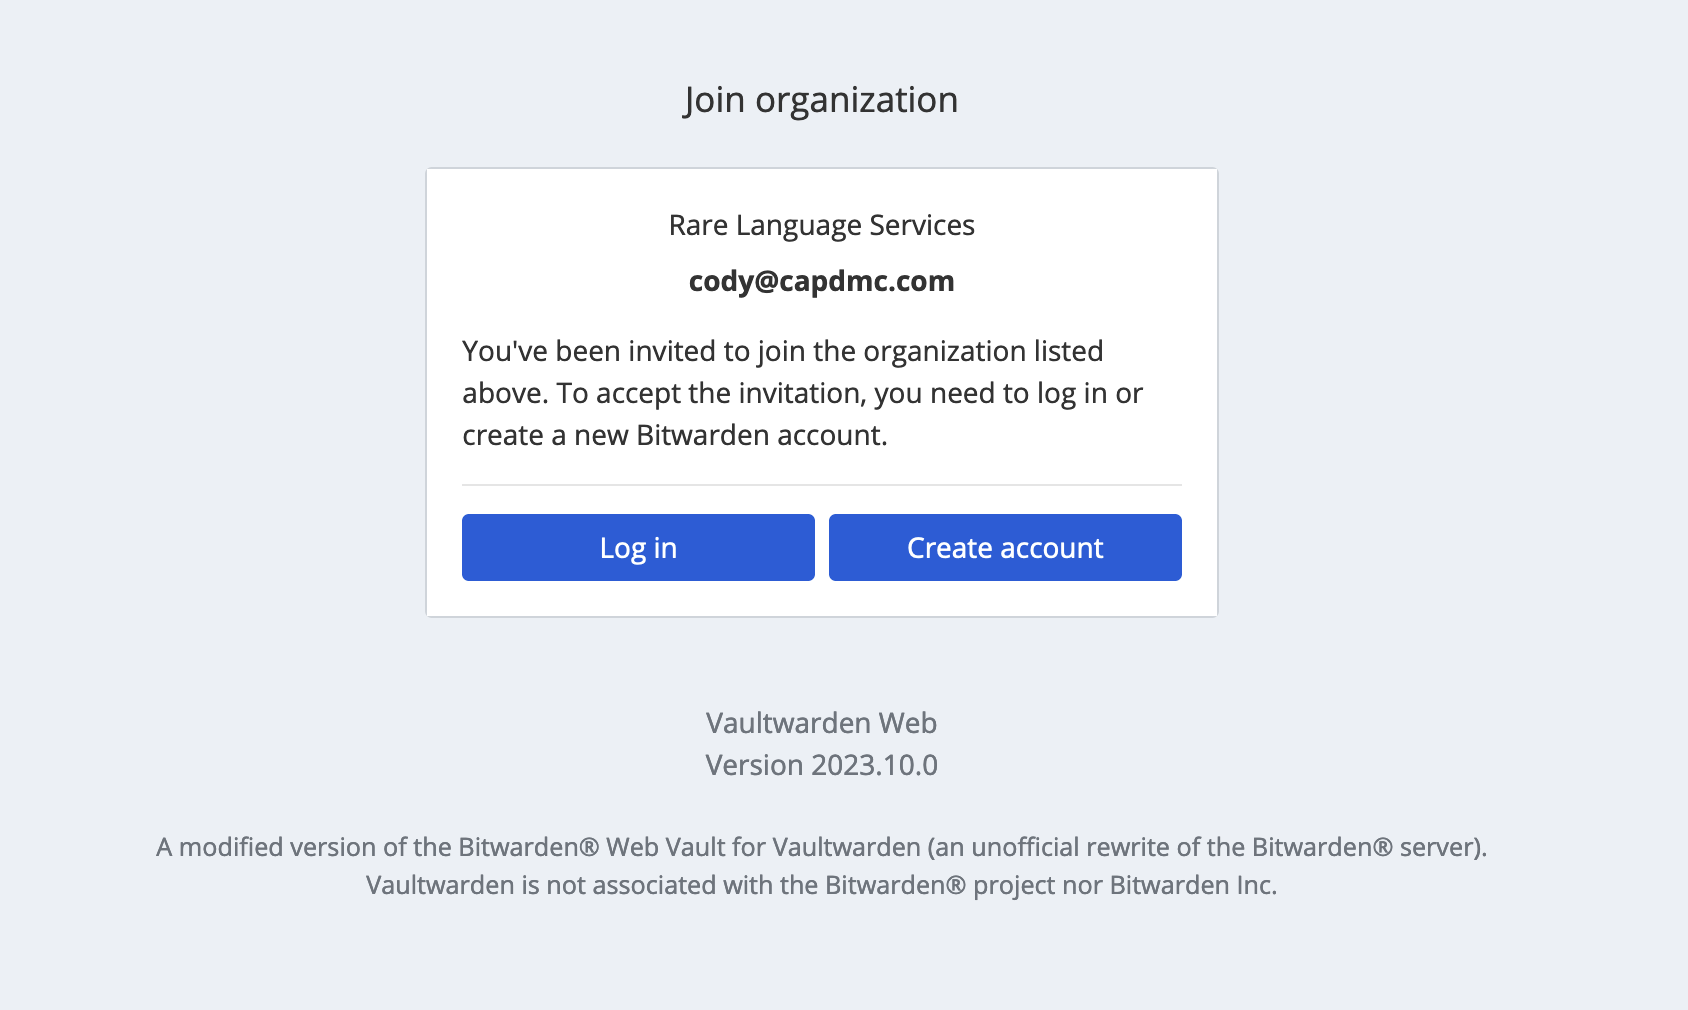Click the word "Version" in footer
1688x1010 pixels.
coord(754,765)
